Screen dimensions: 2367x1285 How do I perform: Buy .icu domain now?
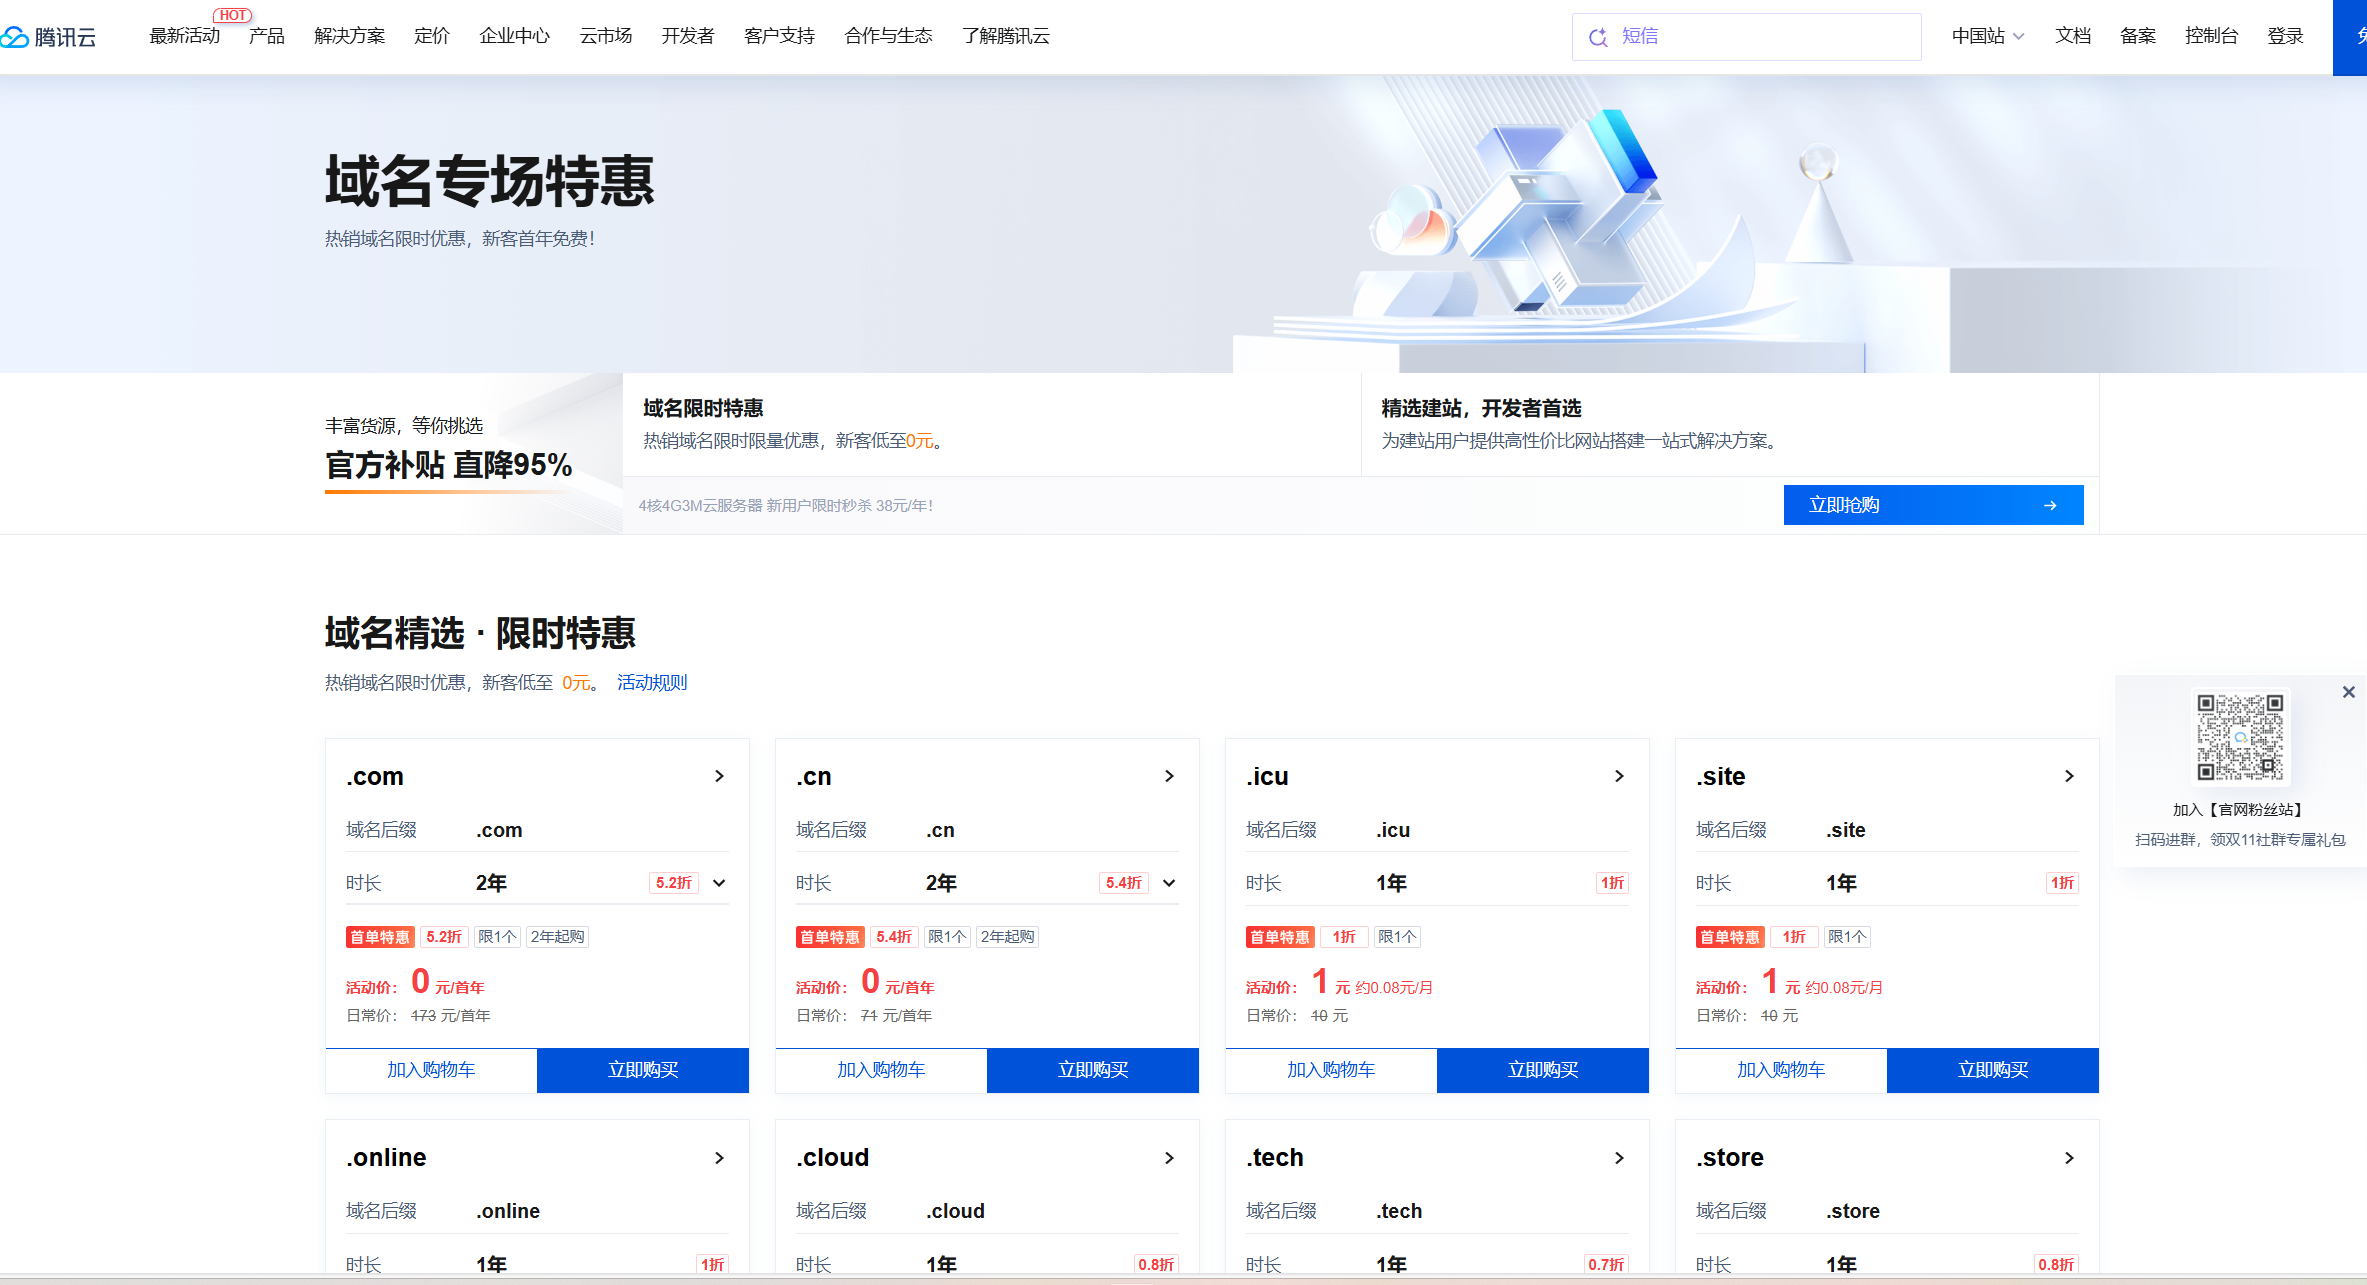(1542, 1070)
